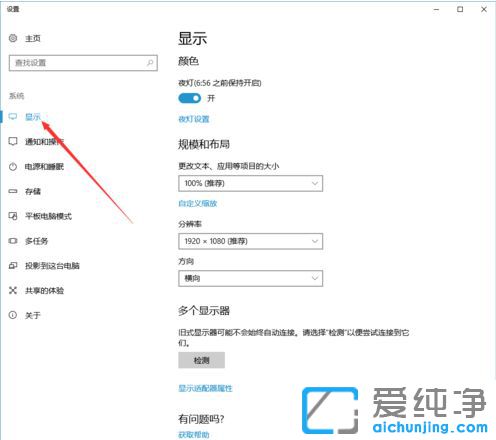The height and width of the screenshot is (440, 496).
Task: Open the 1920 × 1080 resolution dropdown
Action: tap(250, 241)
